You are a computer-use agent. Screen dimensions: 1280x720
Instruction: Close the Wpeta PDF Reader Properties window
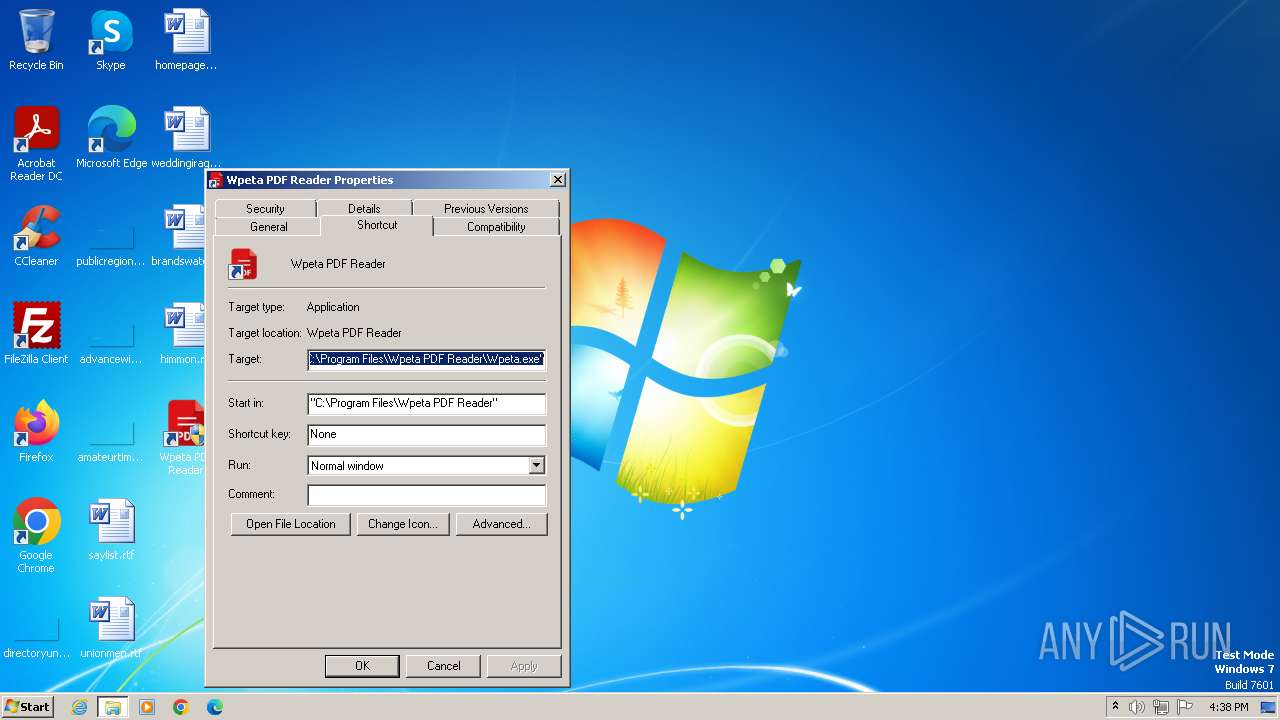tap(558, 180)
